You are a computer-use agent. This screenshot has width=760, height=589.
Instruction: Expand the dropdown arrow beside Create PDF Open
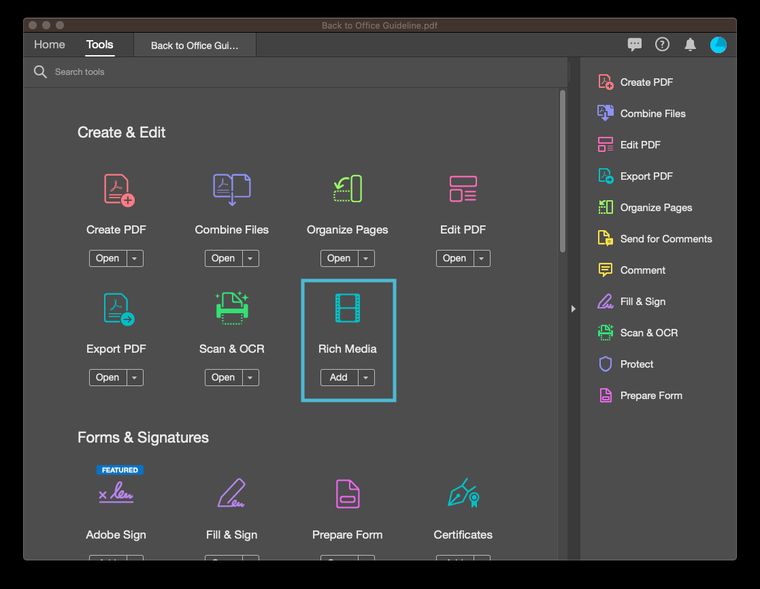[135, 258]
